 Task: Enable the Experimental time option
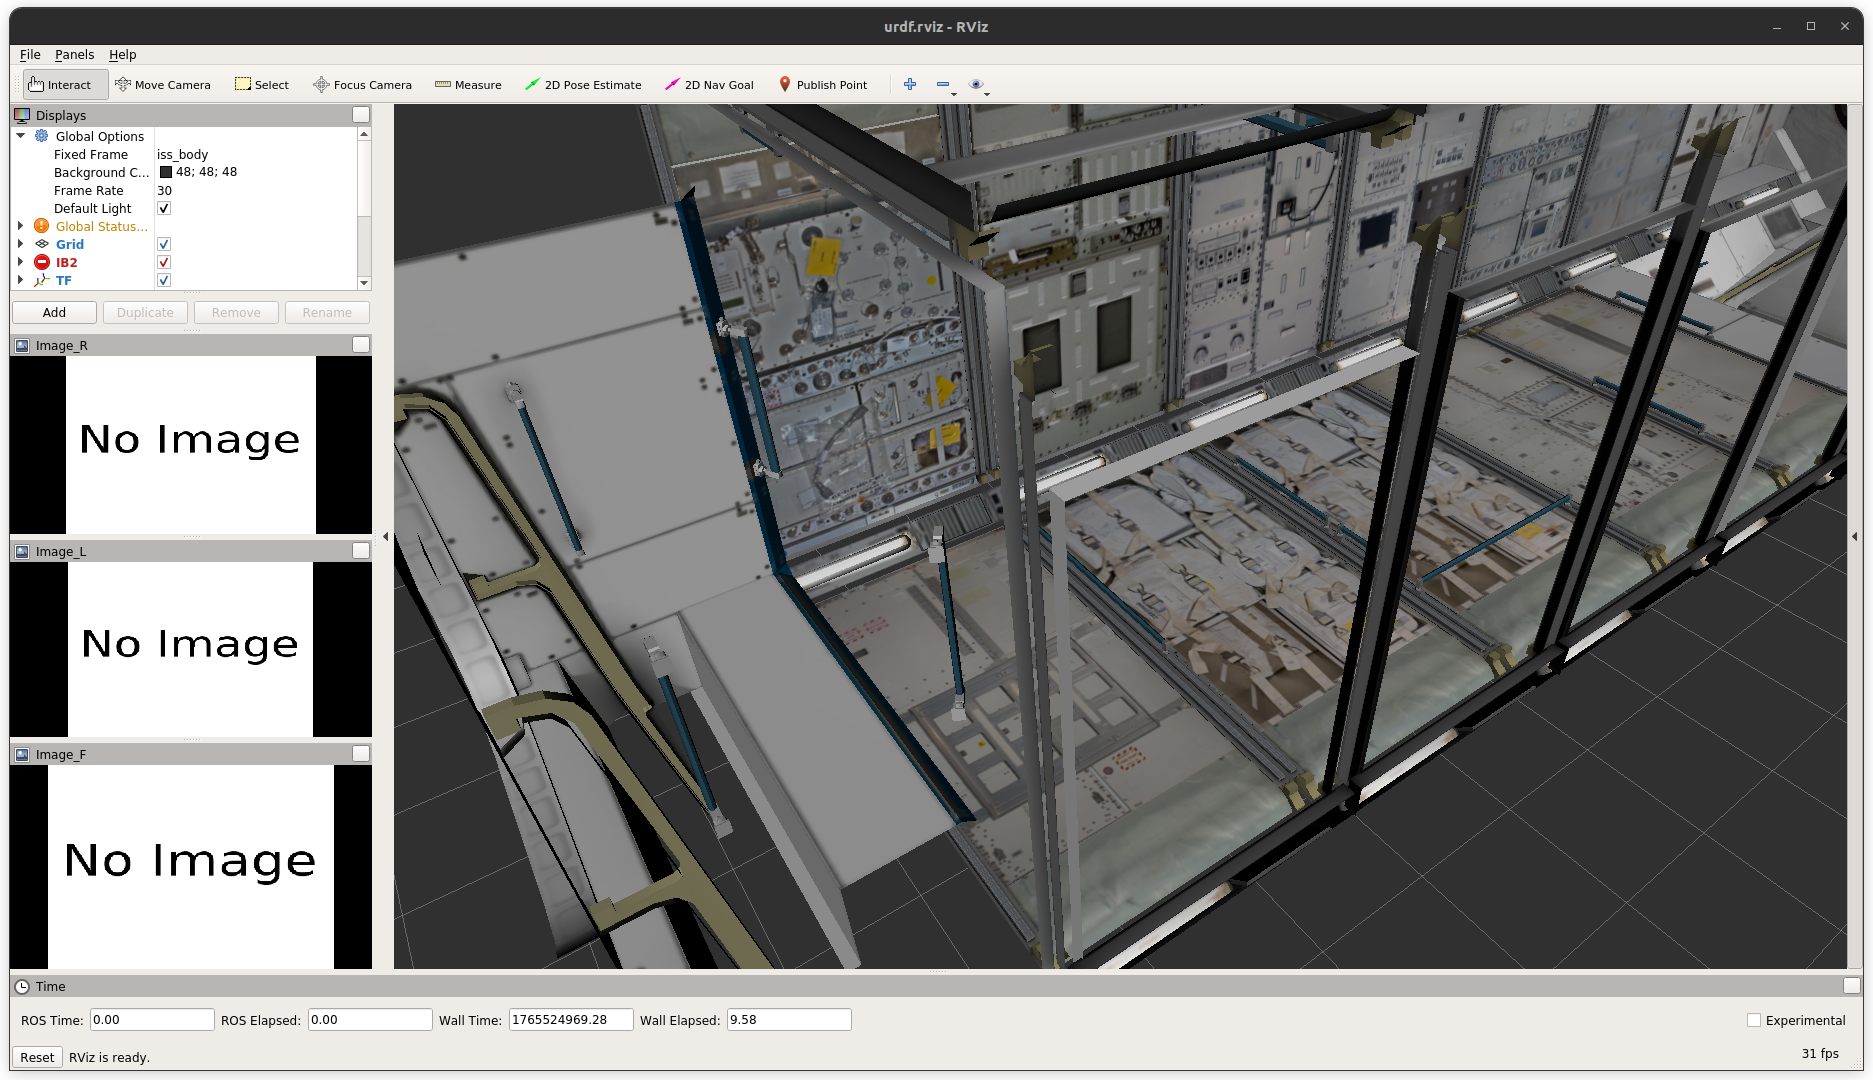[1754, 1020]
